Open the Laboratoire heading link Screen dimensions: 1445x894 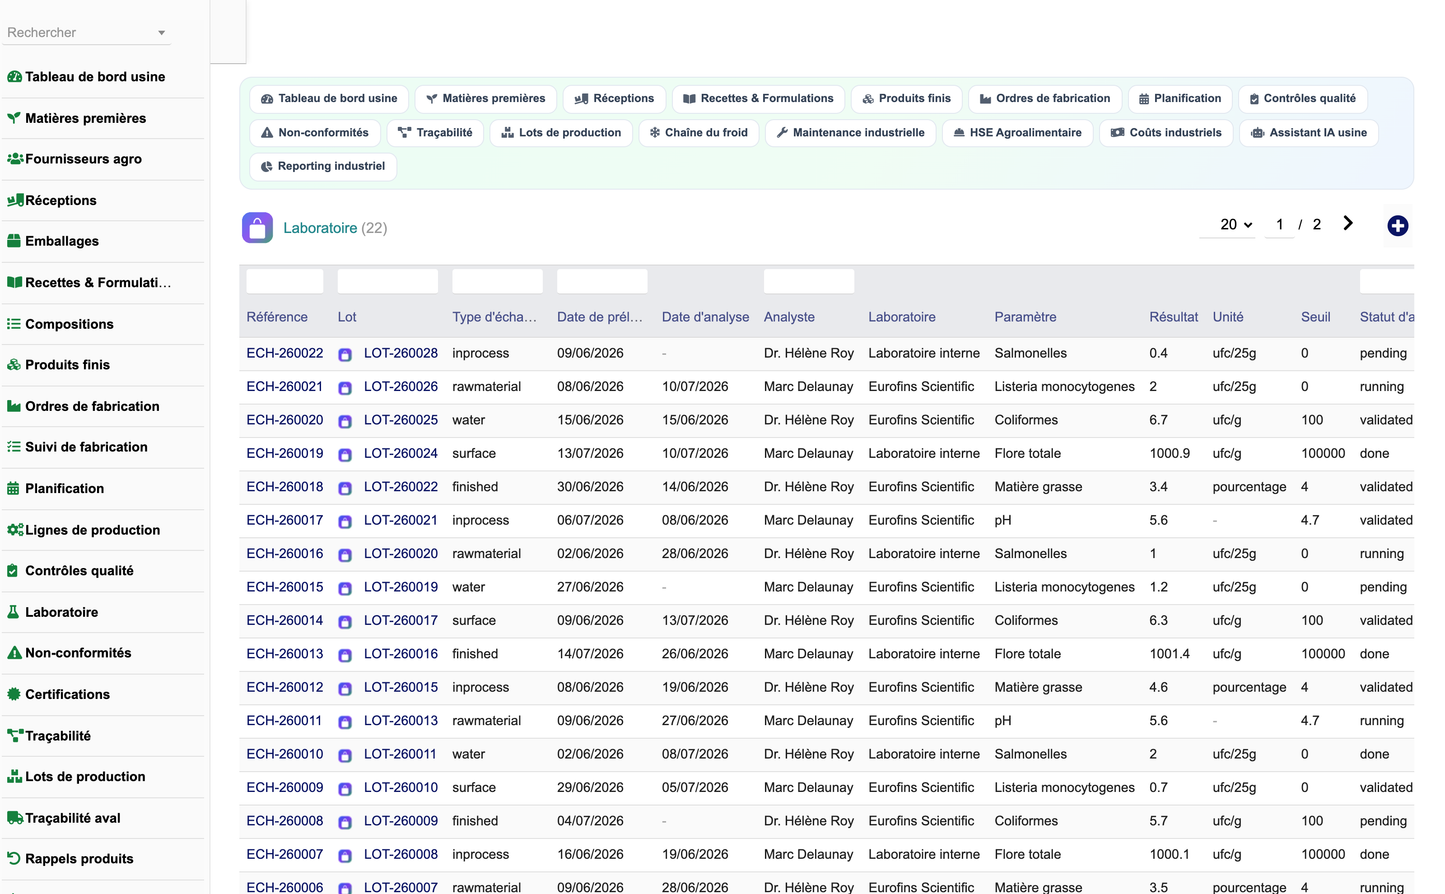320,228
